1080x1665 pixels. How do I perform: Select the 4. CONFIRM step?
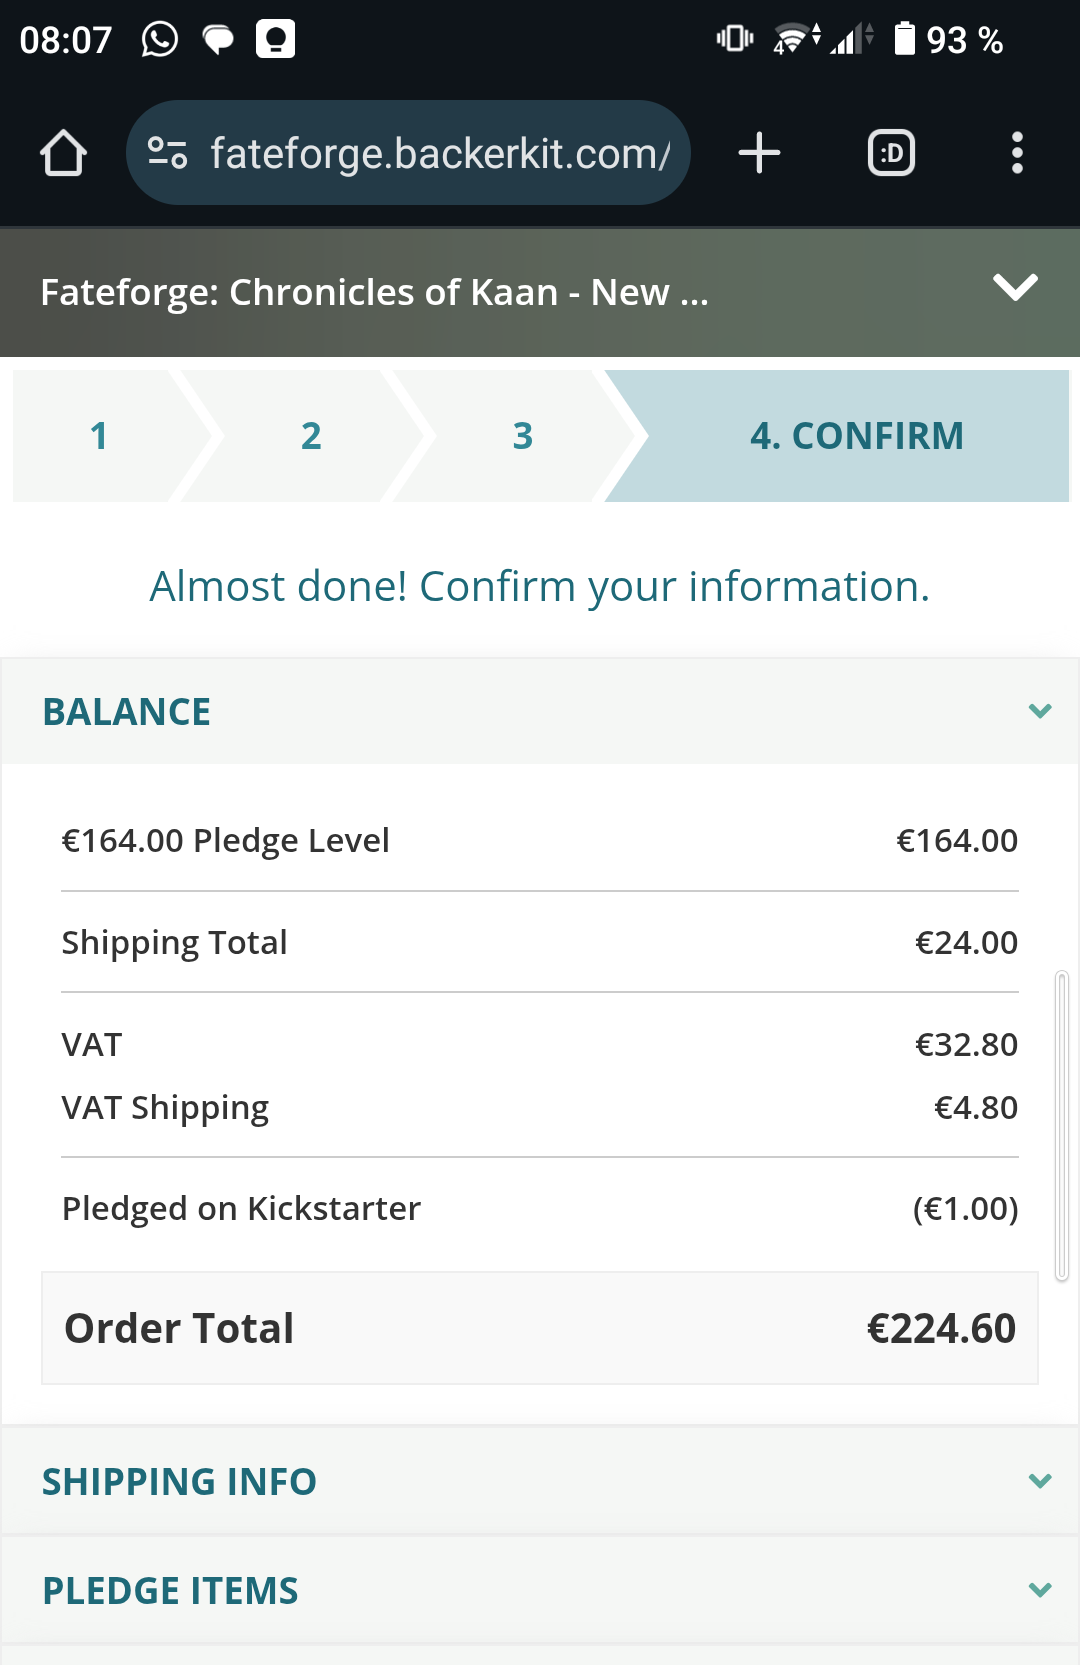856,436
